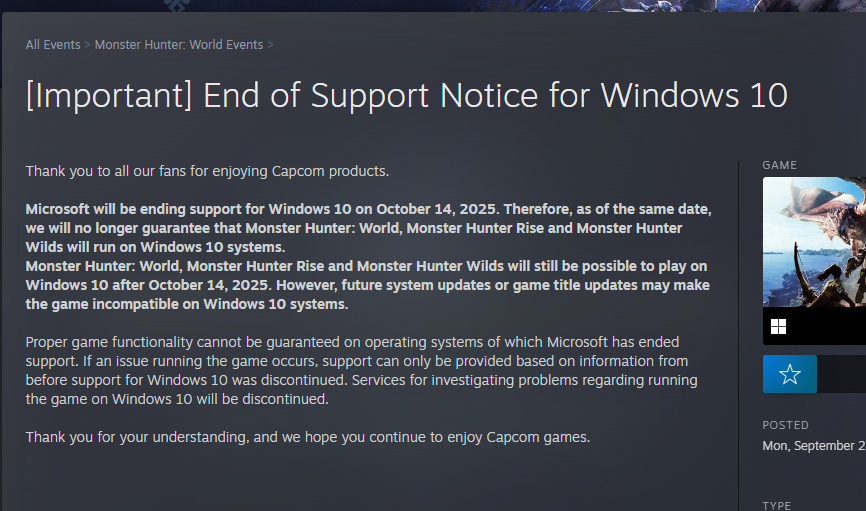The image size is (866, 511).
Task: Click the black platform bar under game image
Action: click(830, 326)
